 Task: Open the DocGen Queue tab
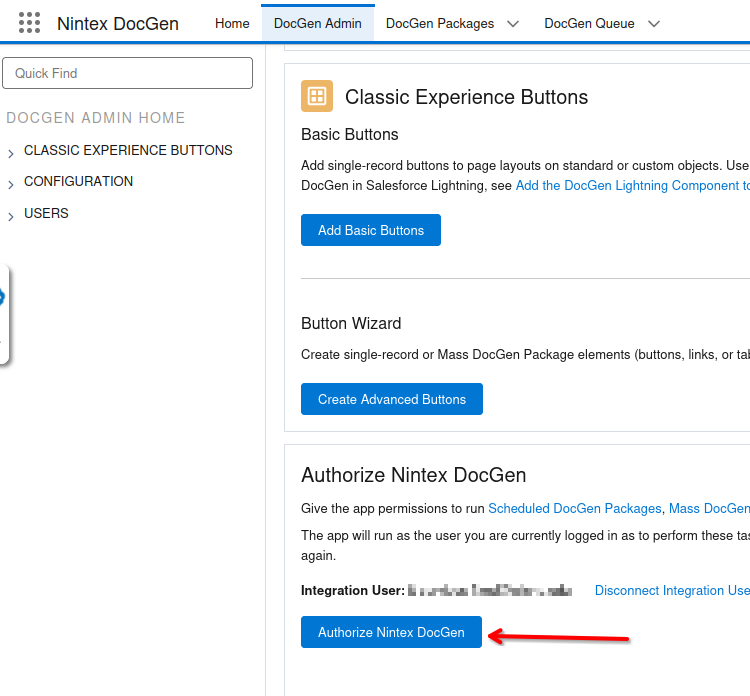coord(590,23)
